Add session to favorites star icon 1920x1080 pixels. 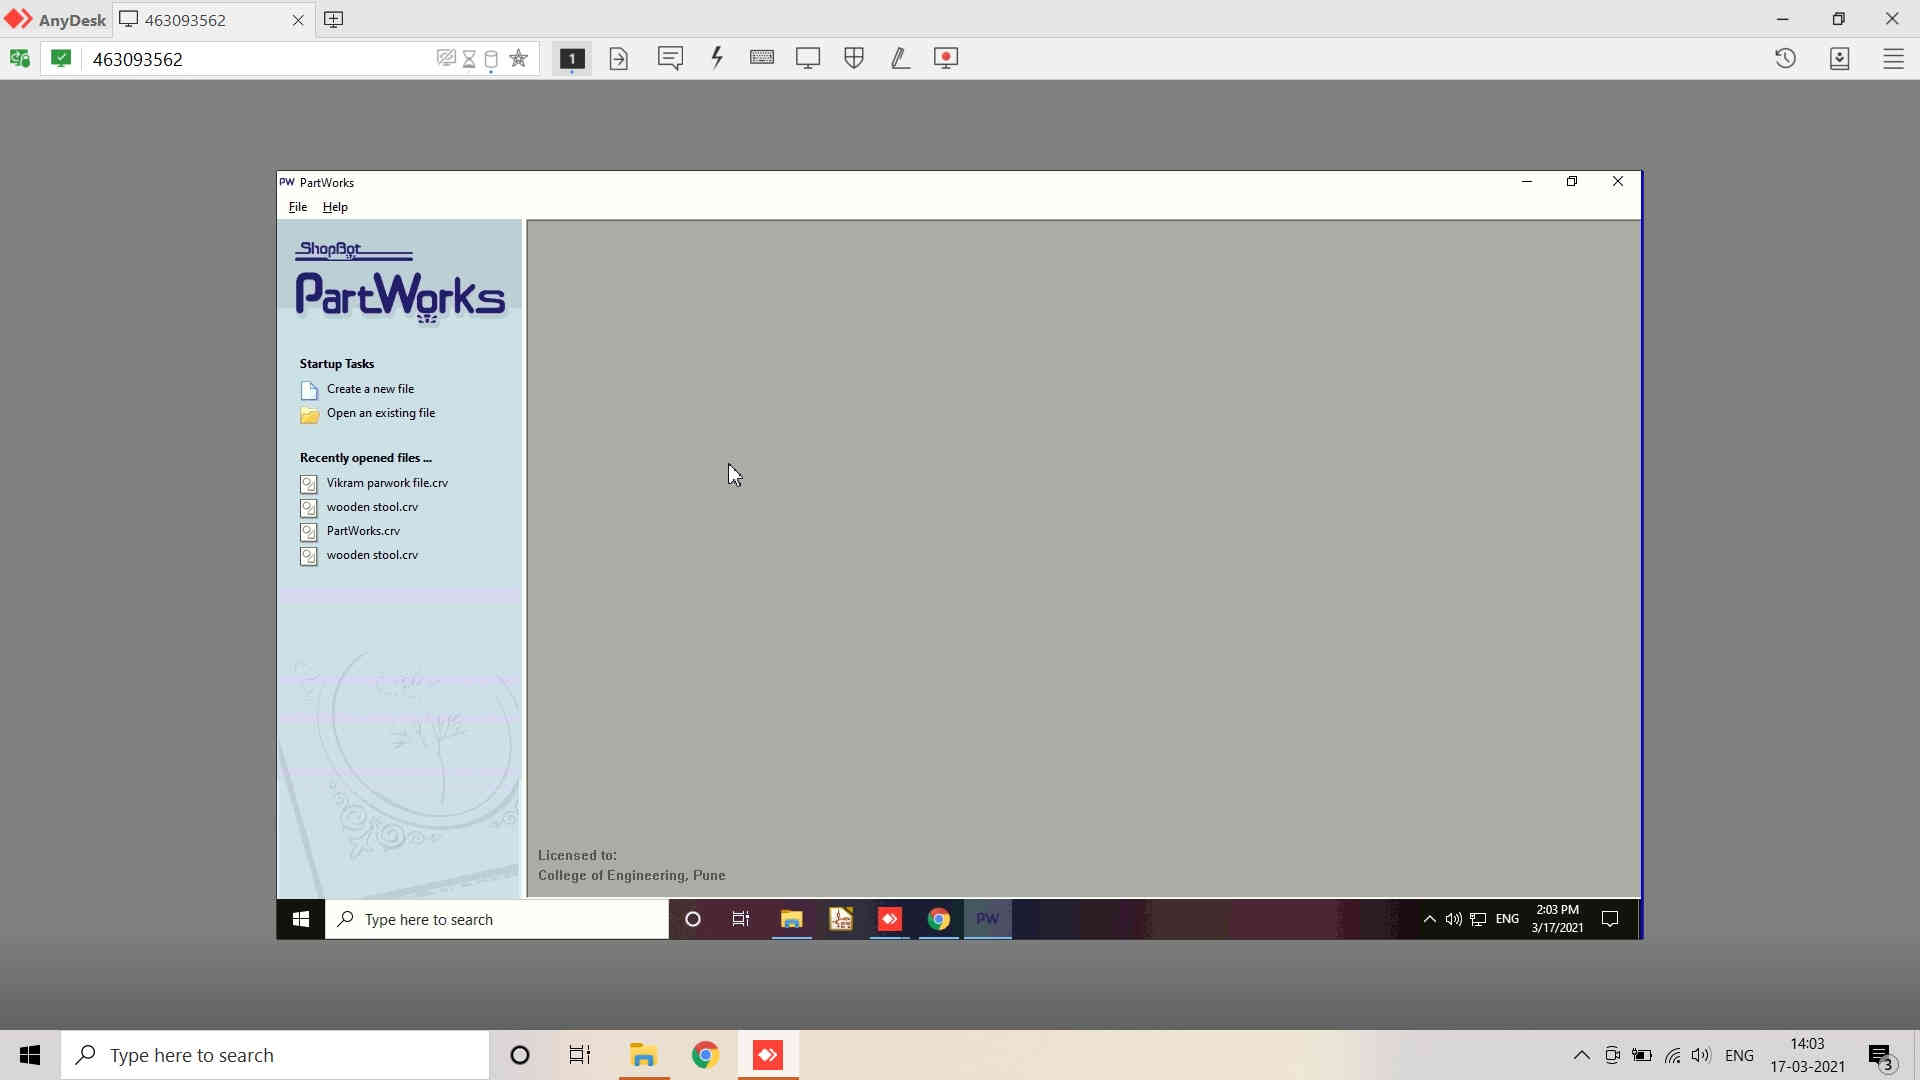(x=518, y=58)
